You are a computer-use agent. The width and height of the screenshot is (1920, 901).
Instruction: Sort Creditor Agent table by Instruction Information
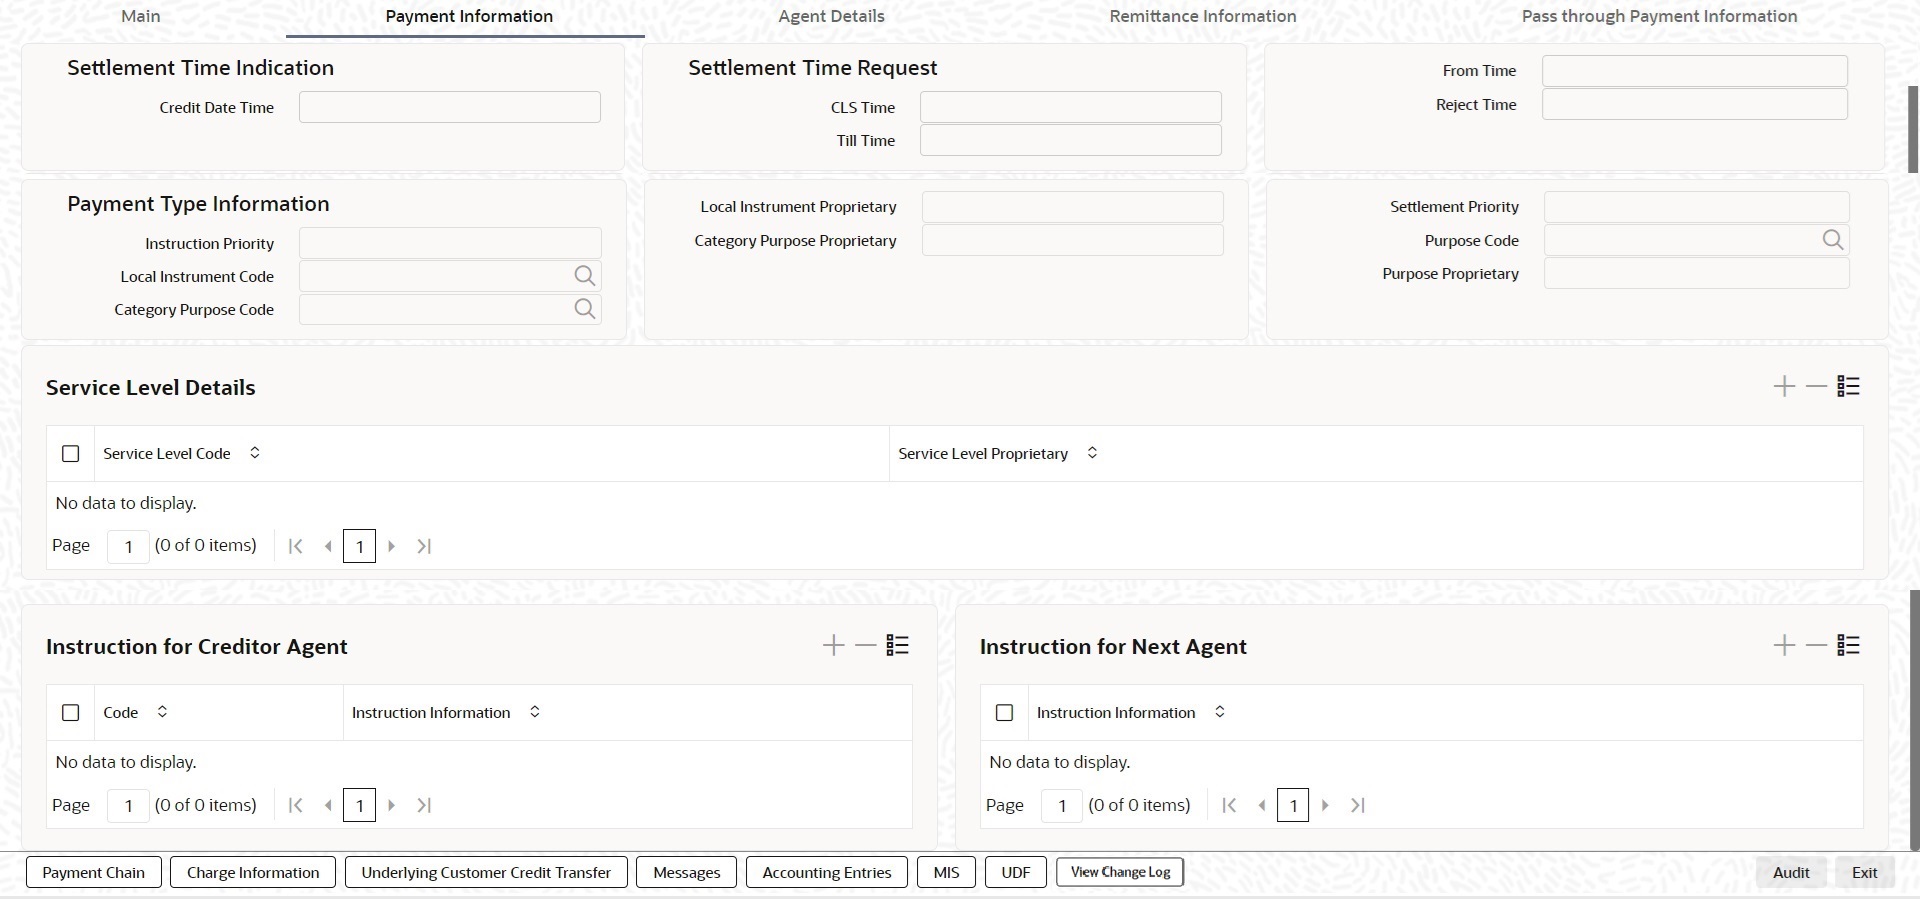coord(535,712)
